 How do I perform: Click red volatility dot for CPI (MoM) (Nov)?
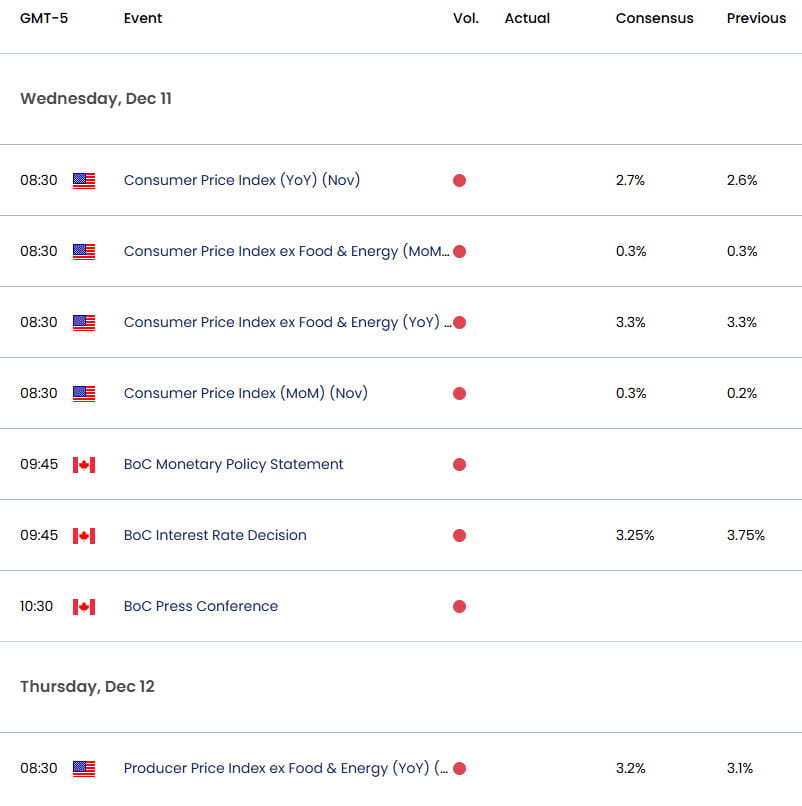click(x=460, y=393)
